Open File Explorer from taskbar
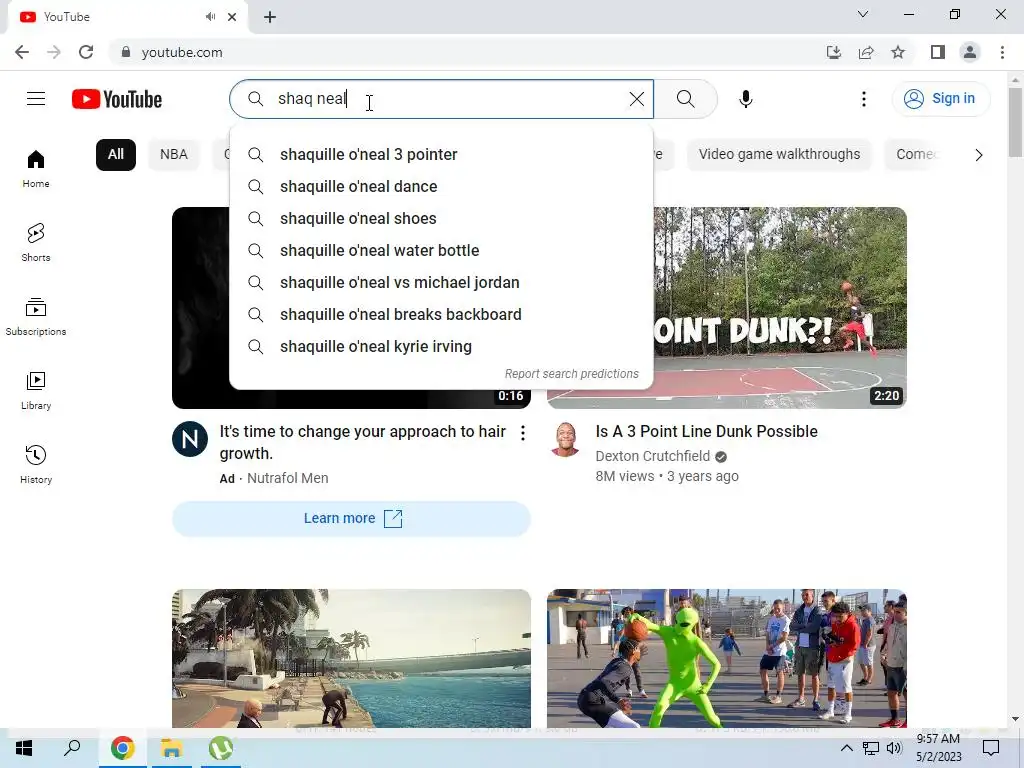The width and height of the screenshot is (1024, 768). tap(172, 748)
